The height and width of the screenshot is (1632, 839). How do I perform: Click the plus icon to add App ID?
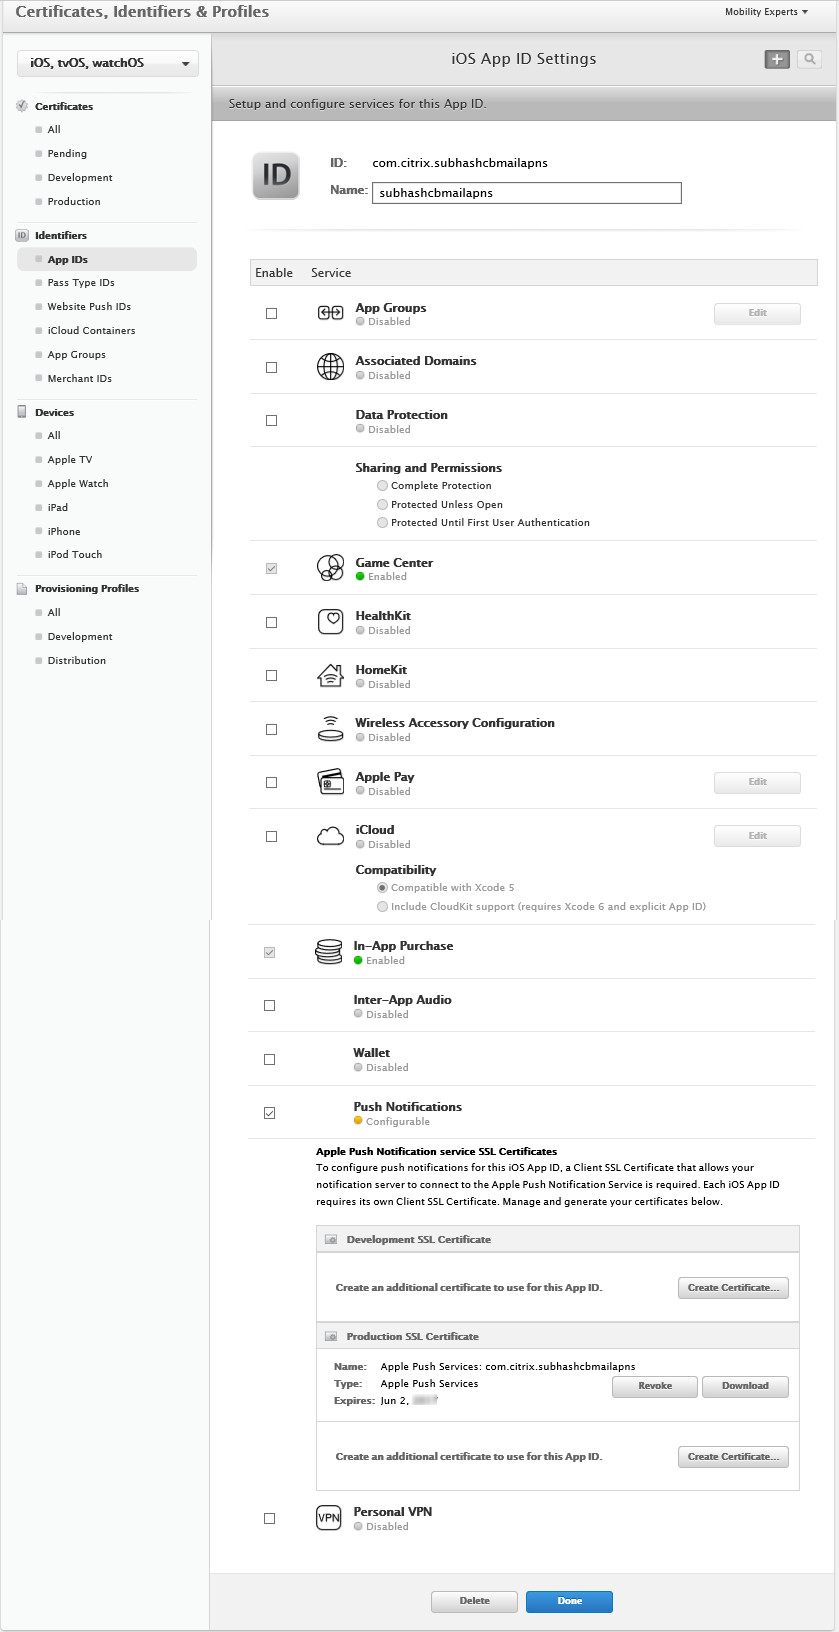pos(777,60)
